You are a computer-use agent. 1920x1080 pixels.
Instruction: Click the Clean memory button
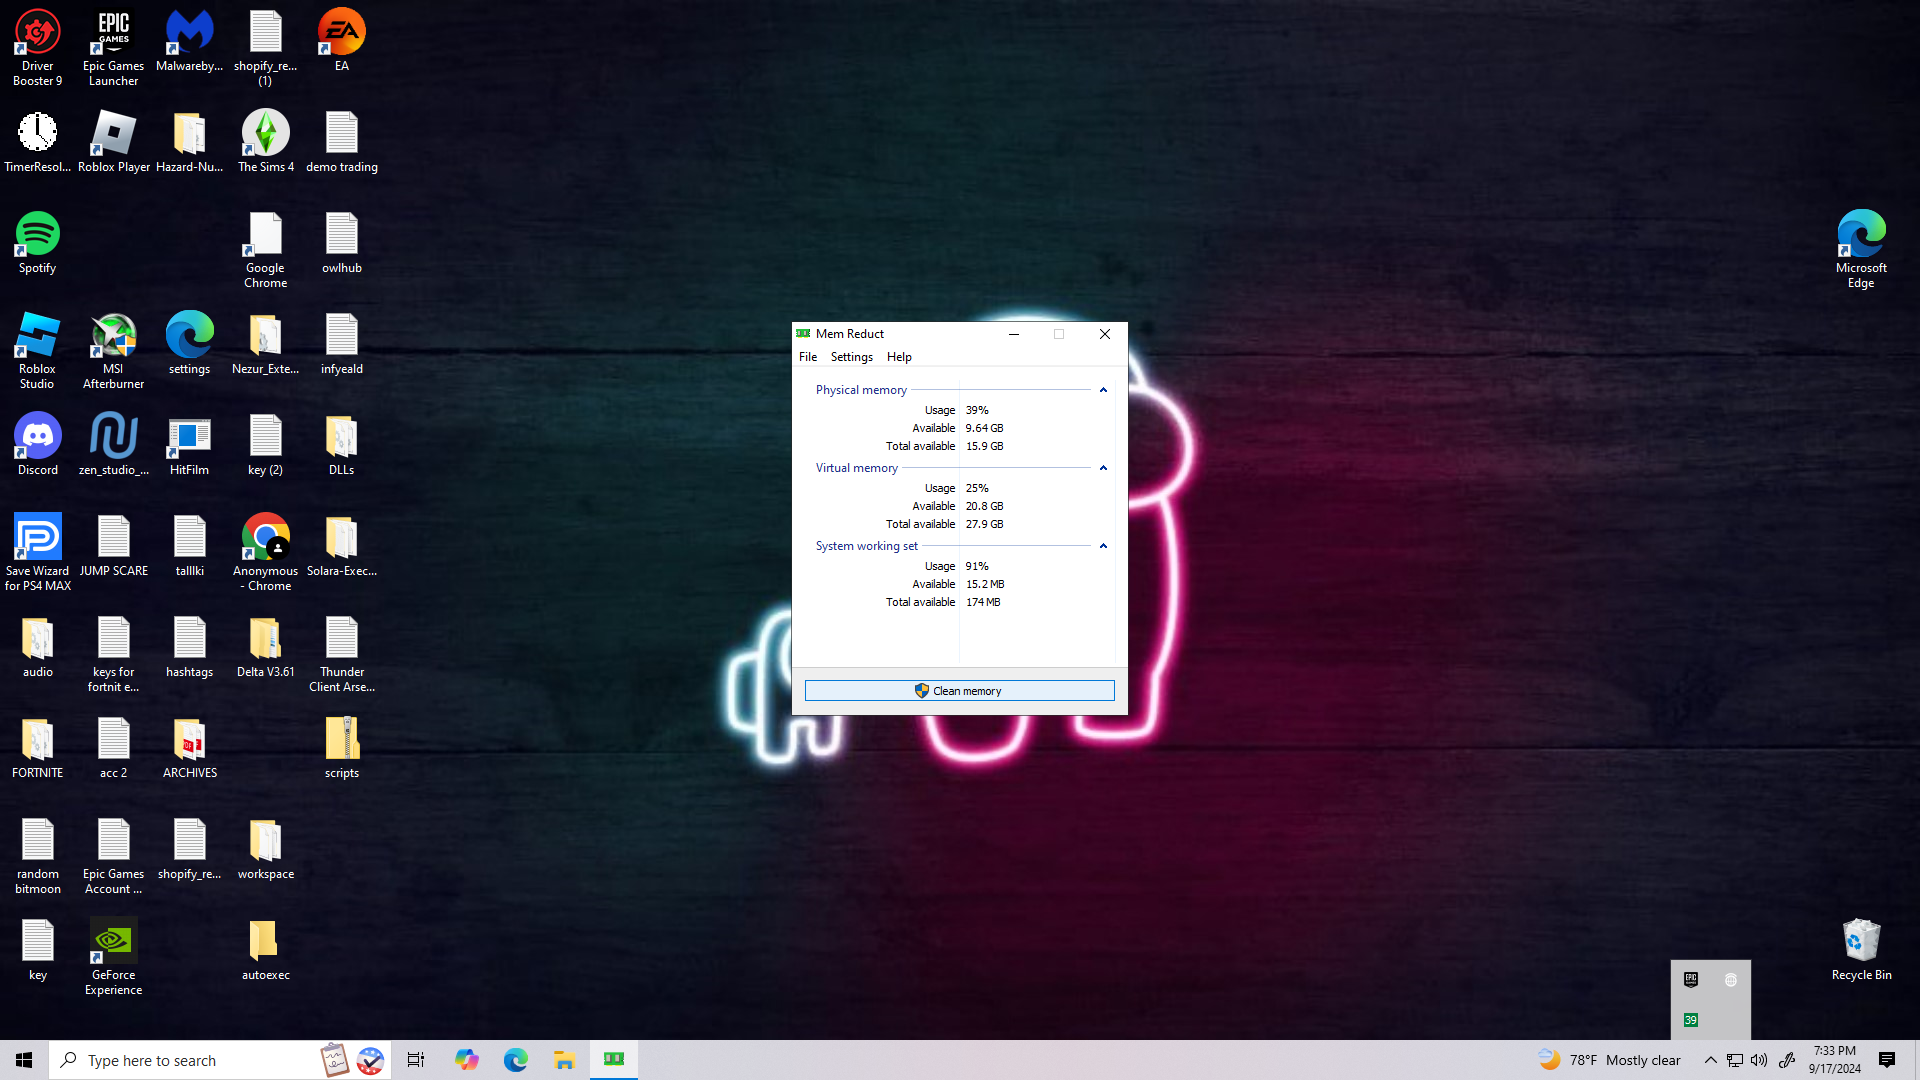[x=959, y=691]
